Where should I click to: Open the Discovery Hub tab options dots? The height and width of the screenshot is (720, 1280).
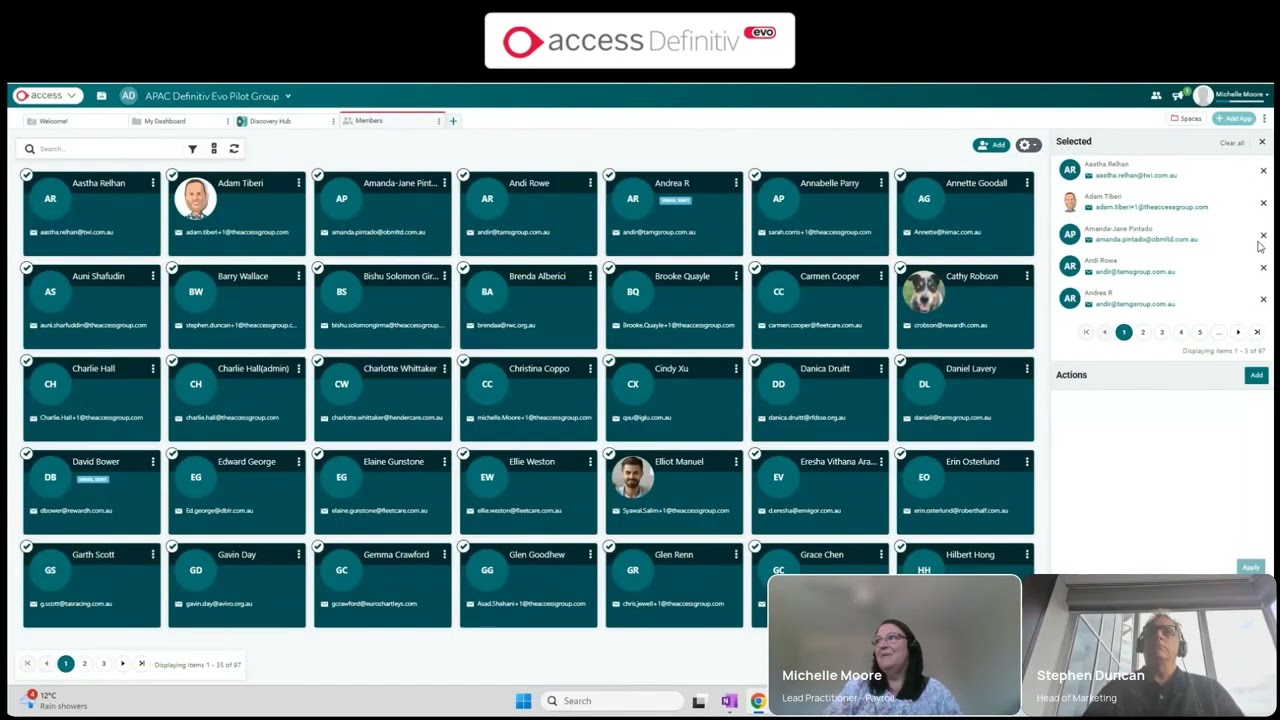point(333,121)
